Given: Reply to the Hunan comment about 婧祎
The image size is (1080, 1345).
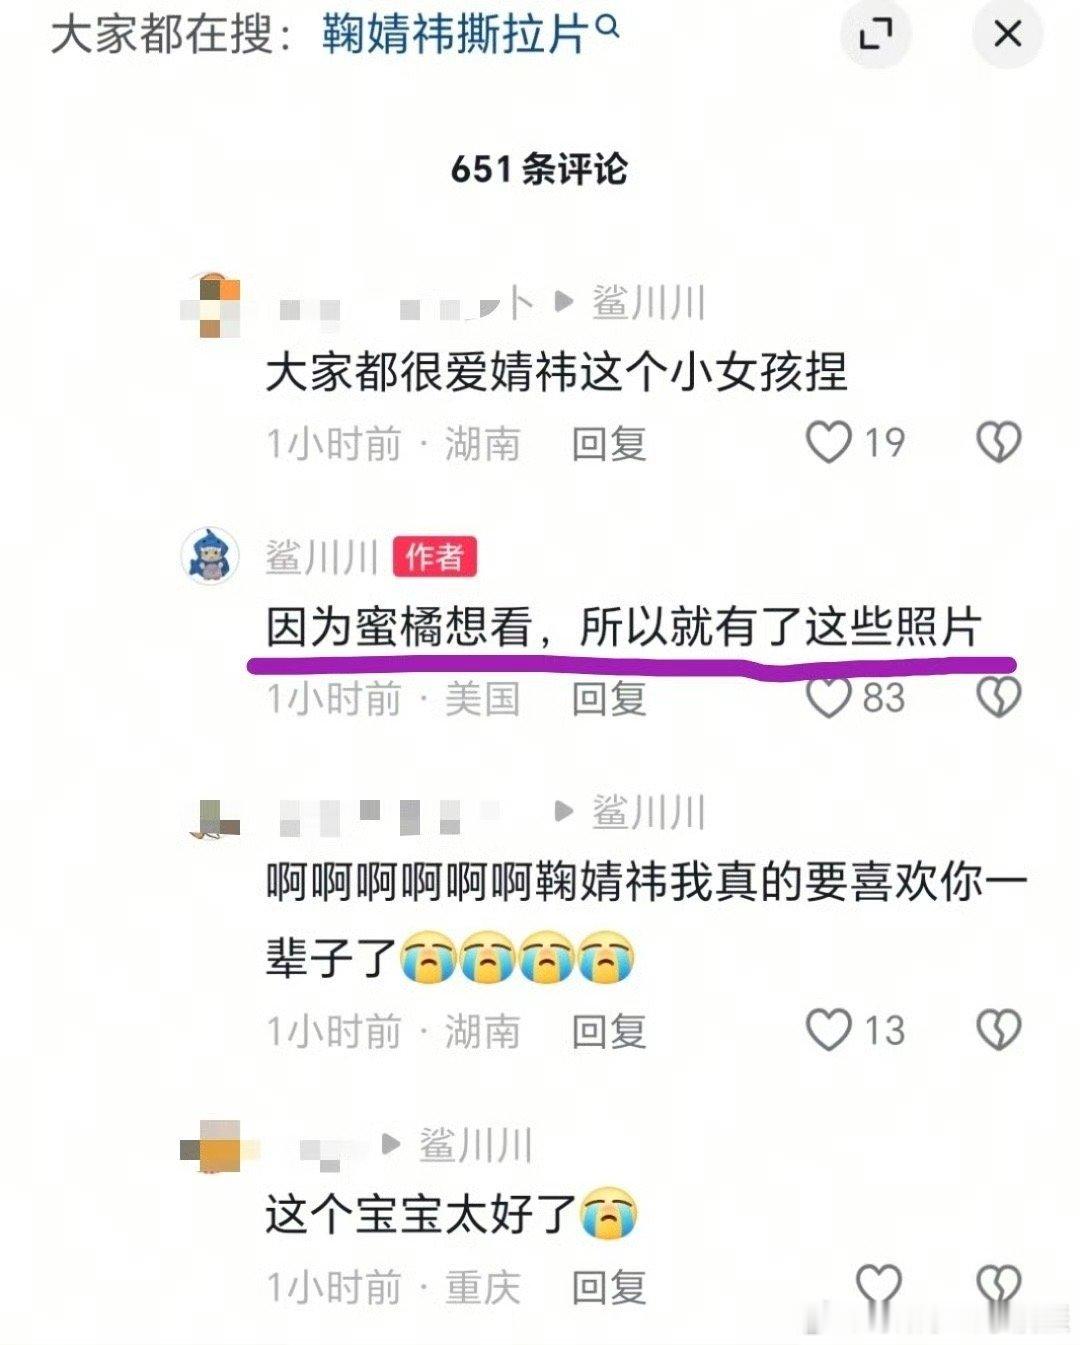Looking at the screenshot, I should click(x=608, y=443).
